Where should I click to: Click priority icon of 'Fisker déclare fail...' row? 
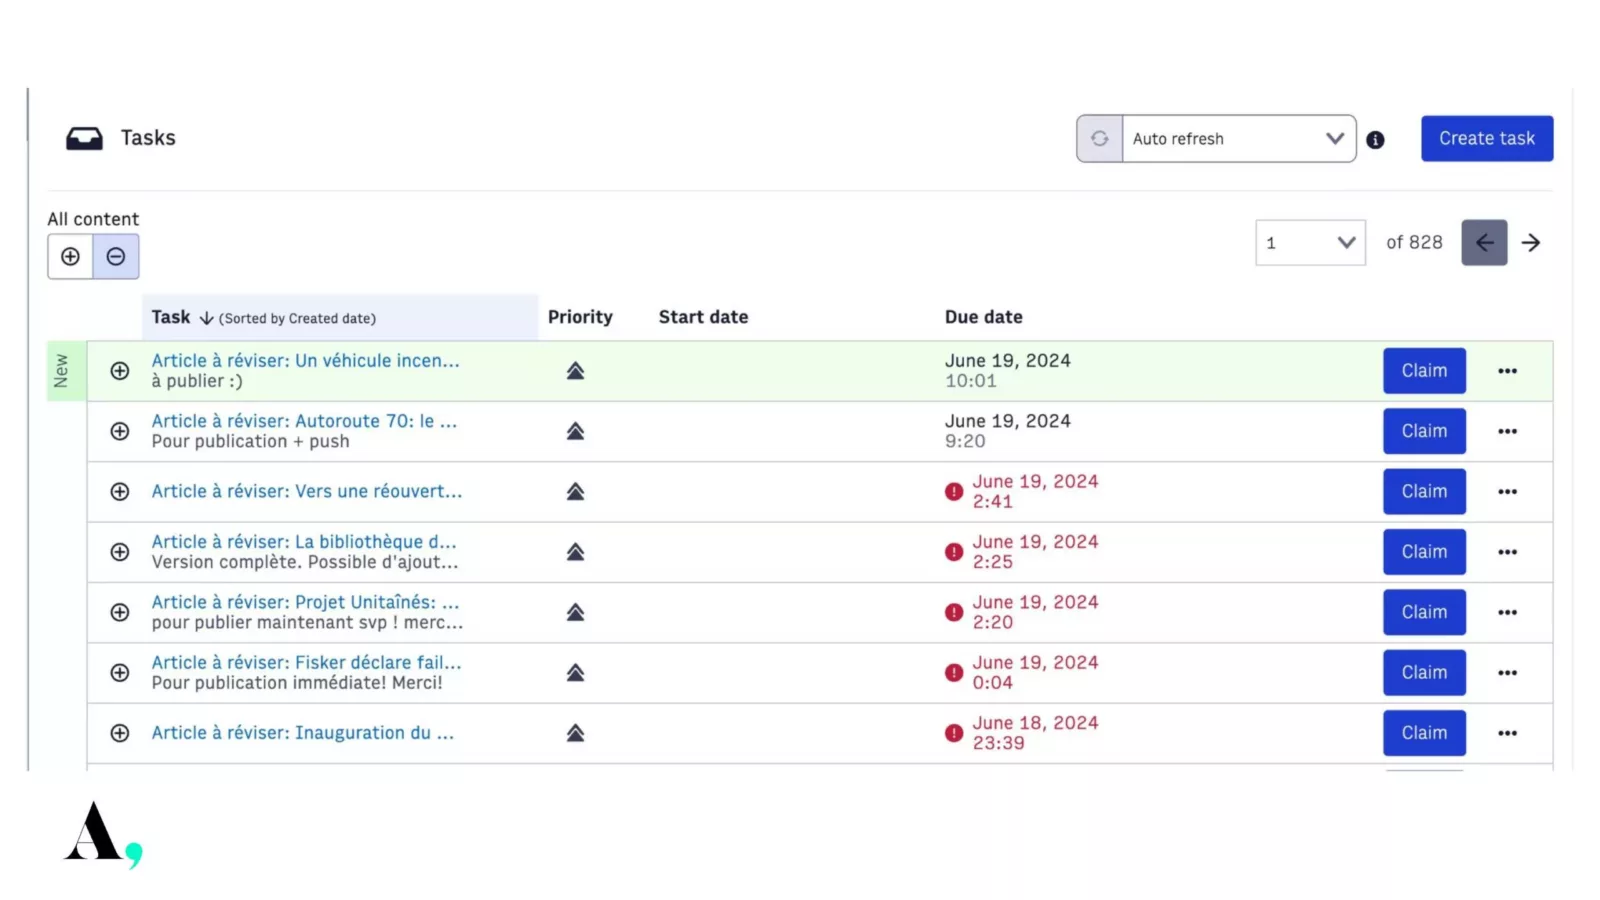pyautogui.click(x=575, y=673)
